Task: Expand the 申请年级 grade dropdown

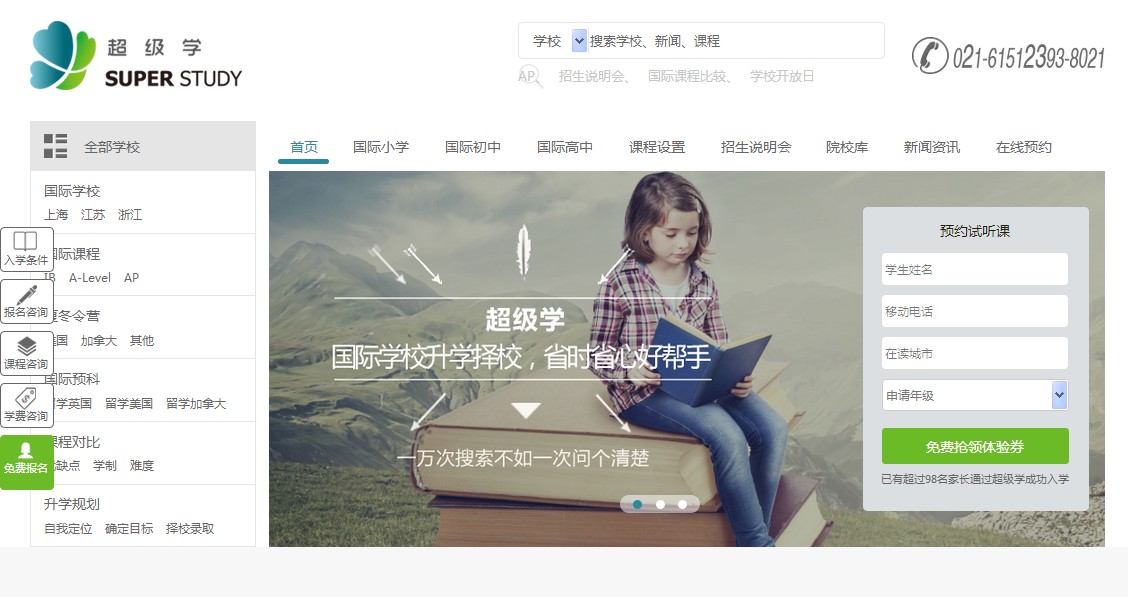Action: [1058, 395]
